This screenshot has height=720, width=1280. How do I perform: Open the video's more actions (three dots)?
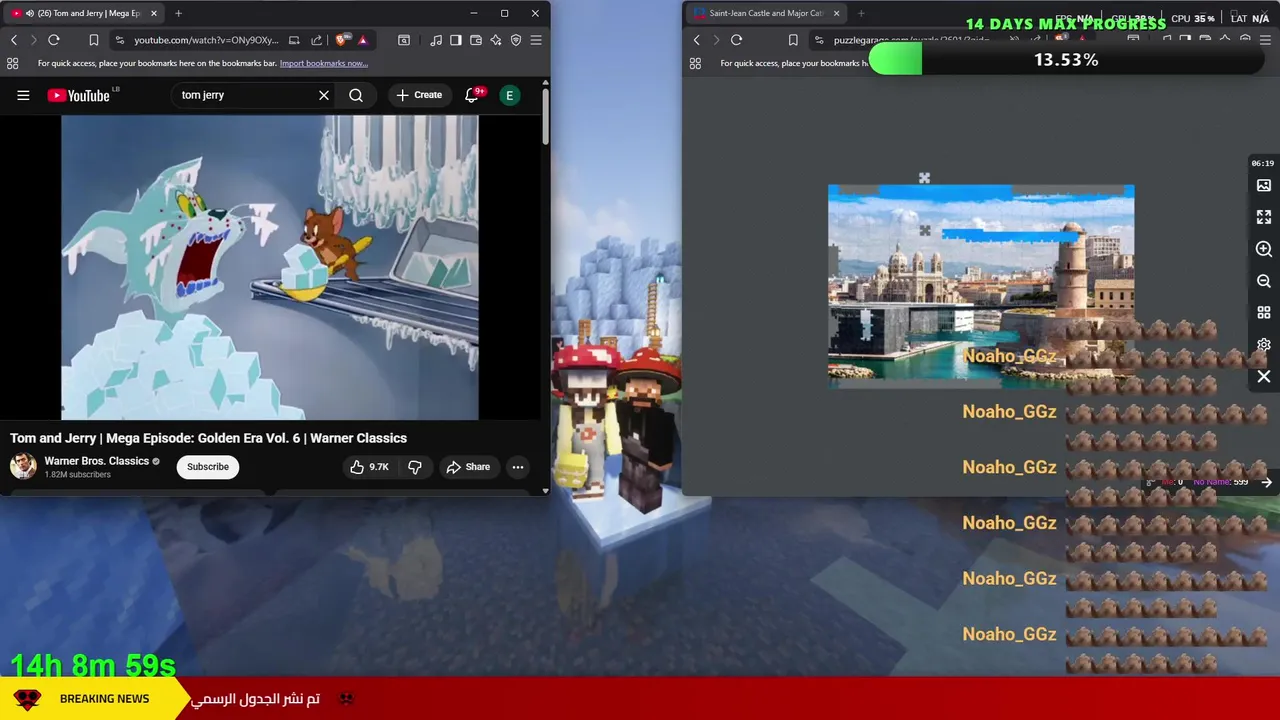tap(518, 467)
